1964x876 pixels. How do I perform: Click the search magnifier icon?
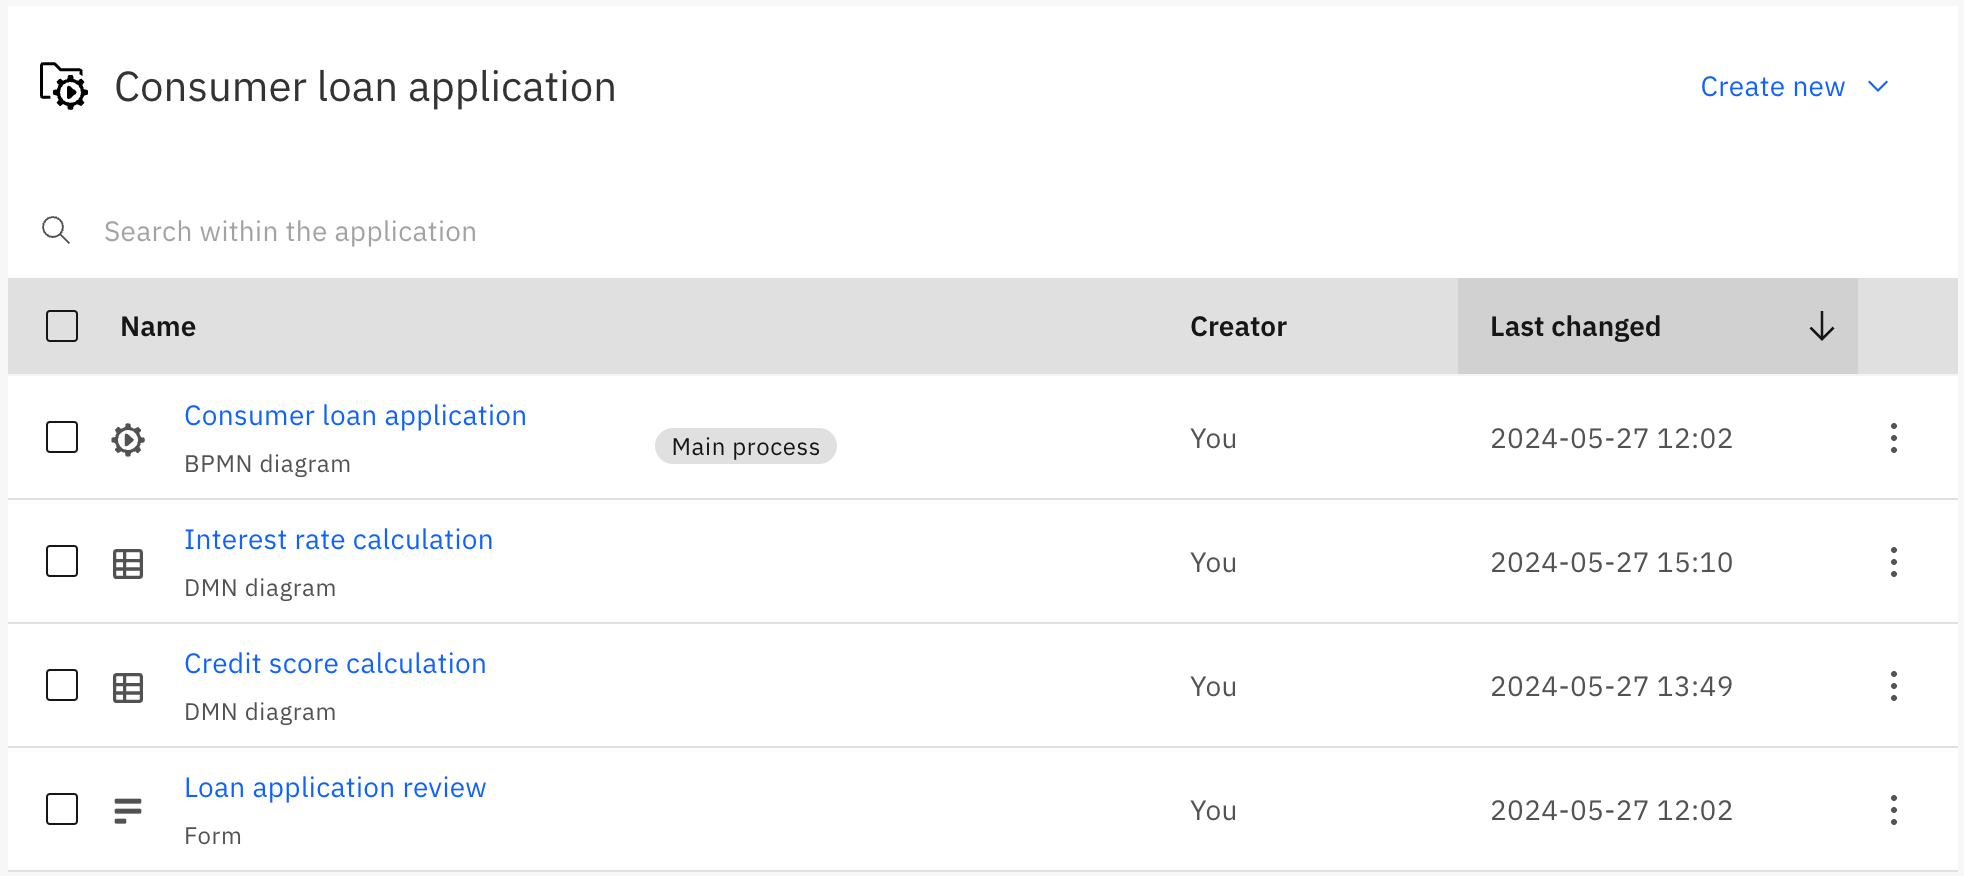(56, 231)
